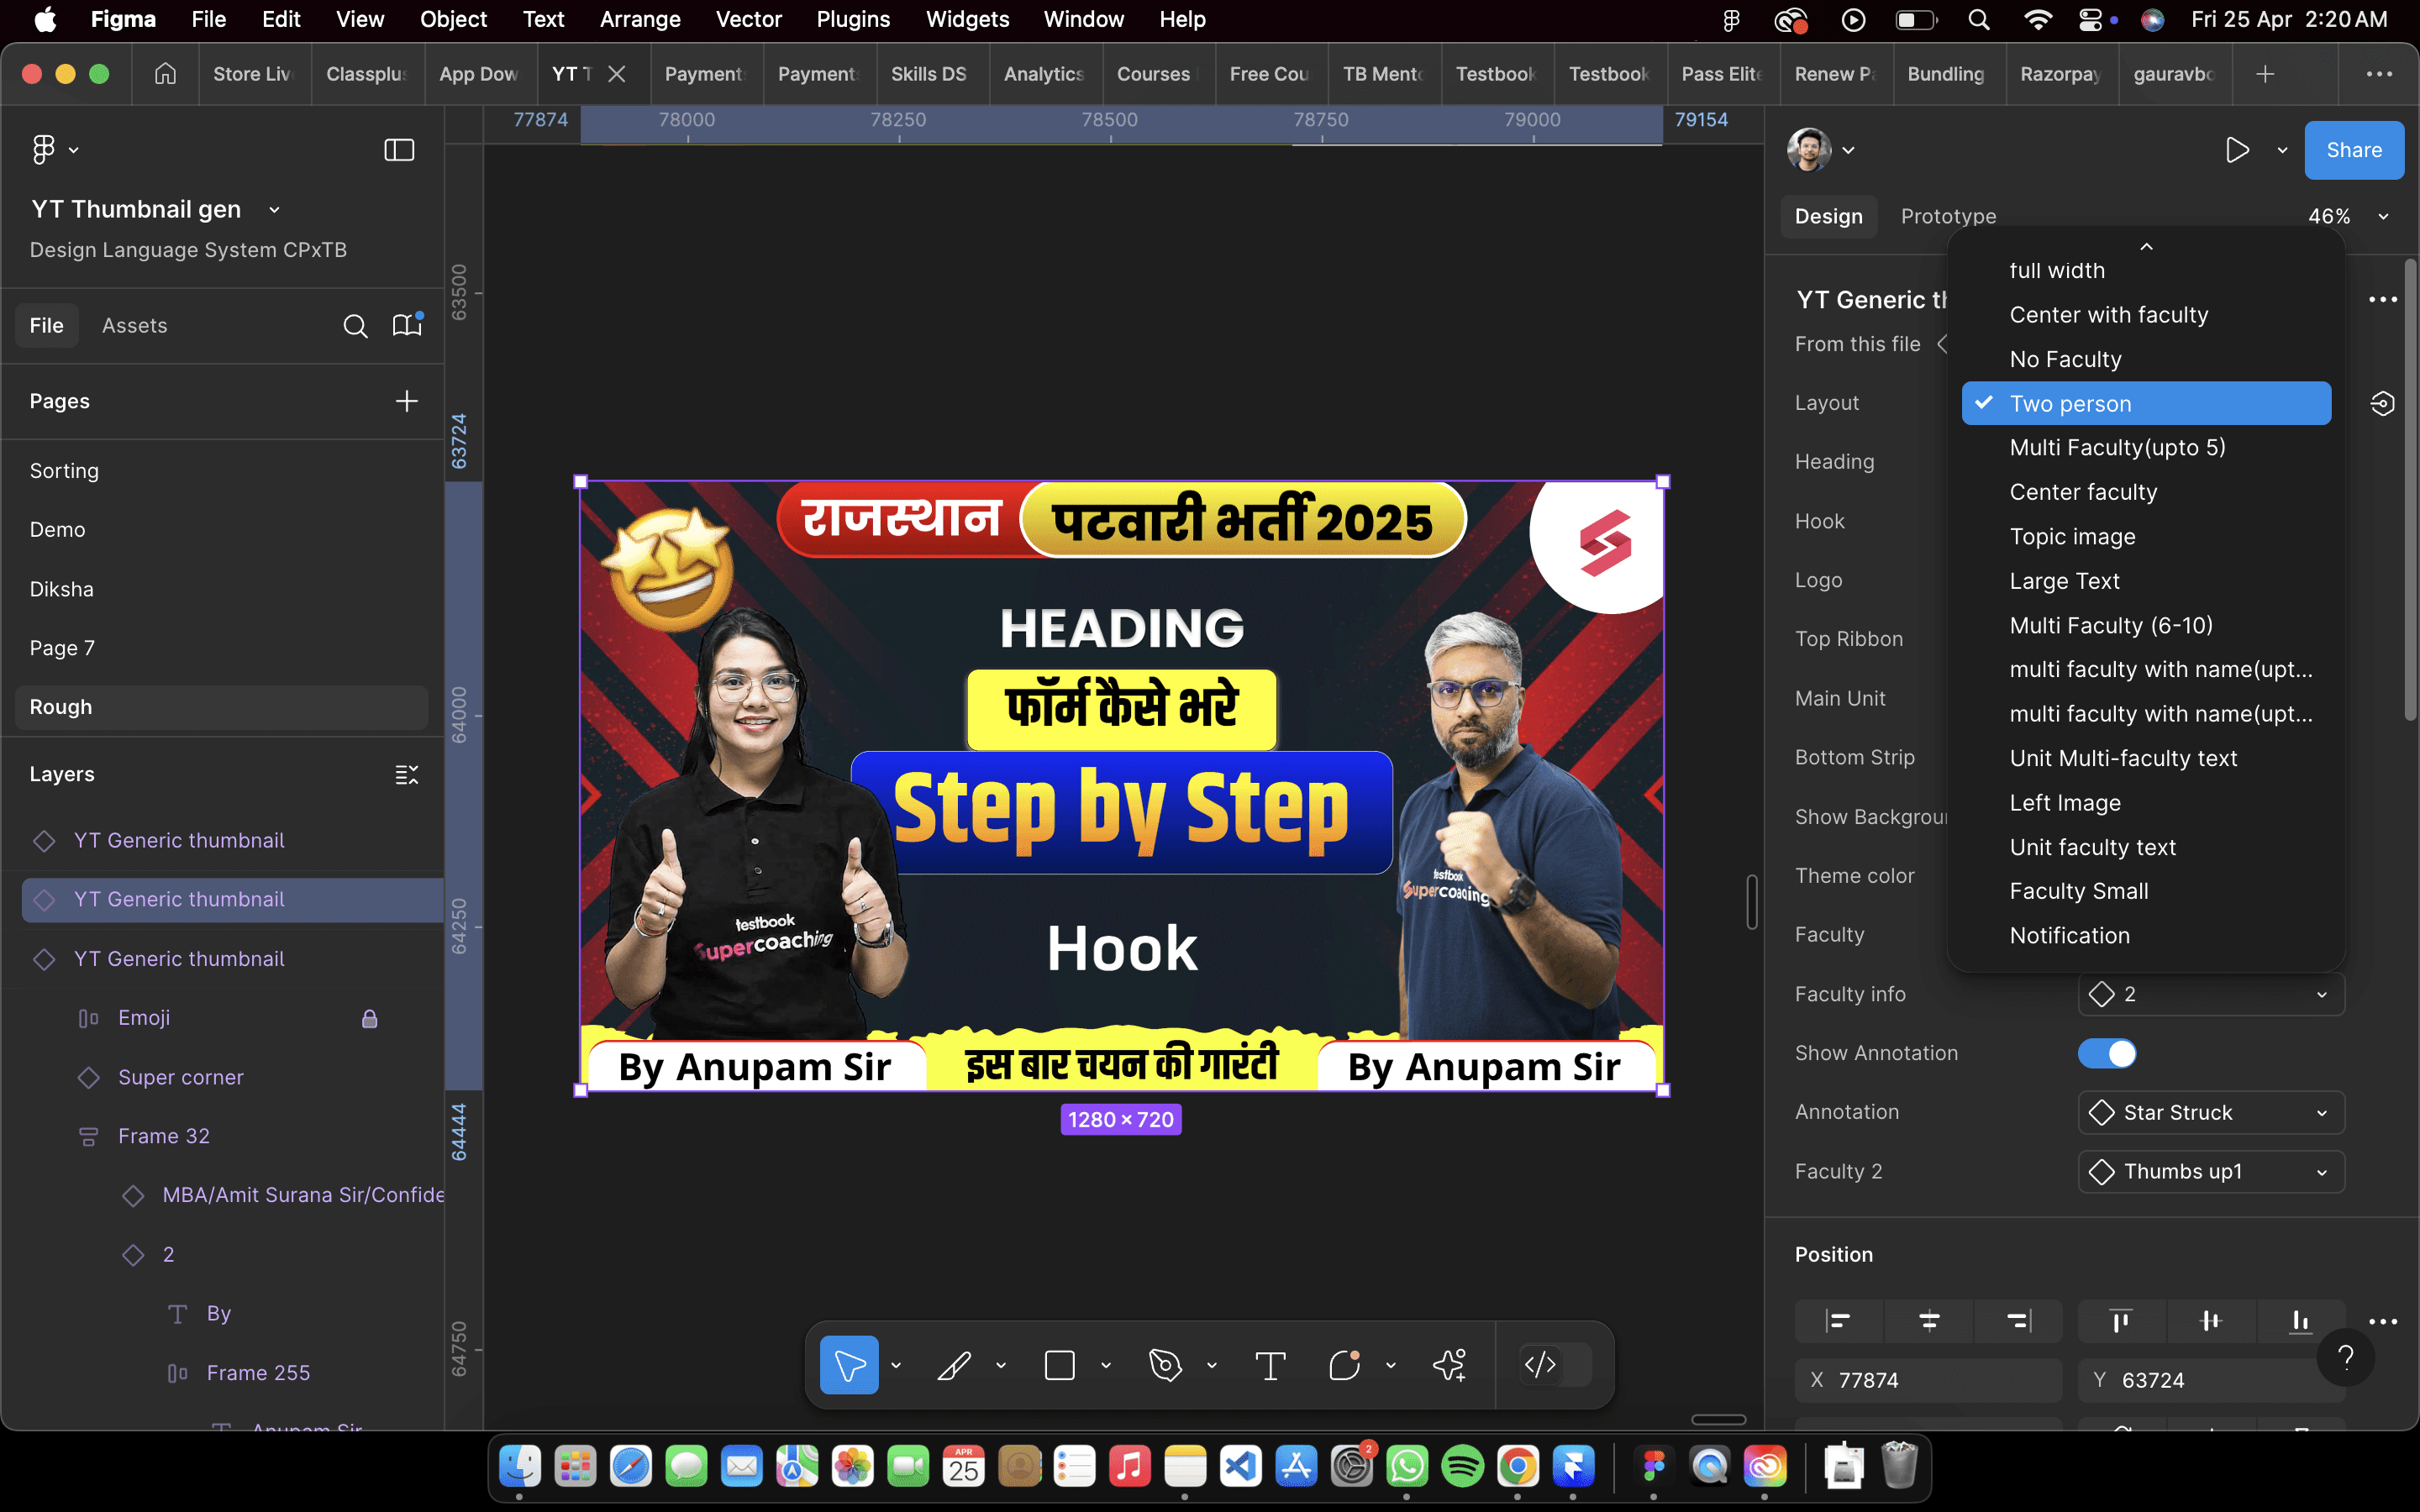
Task: Select the Text tool
Action: (x=1270, y=1365)
